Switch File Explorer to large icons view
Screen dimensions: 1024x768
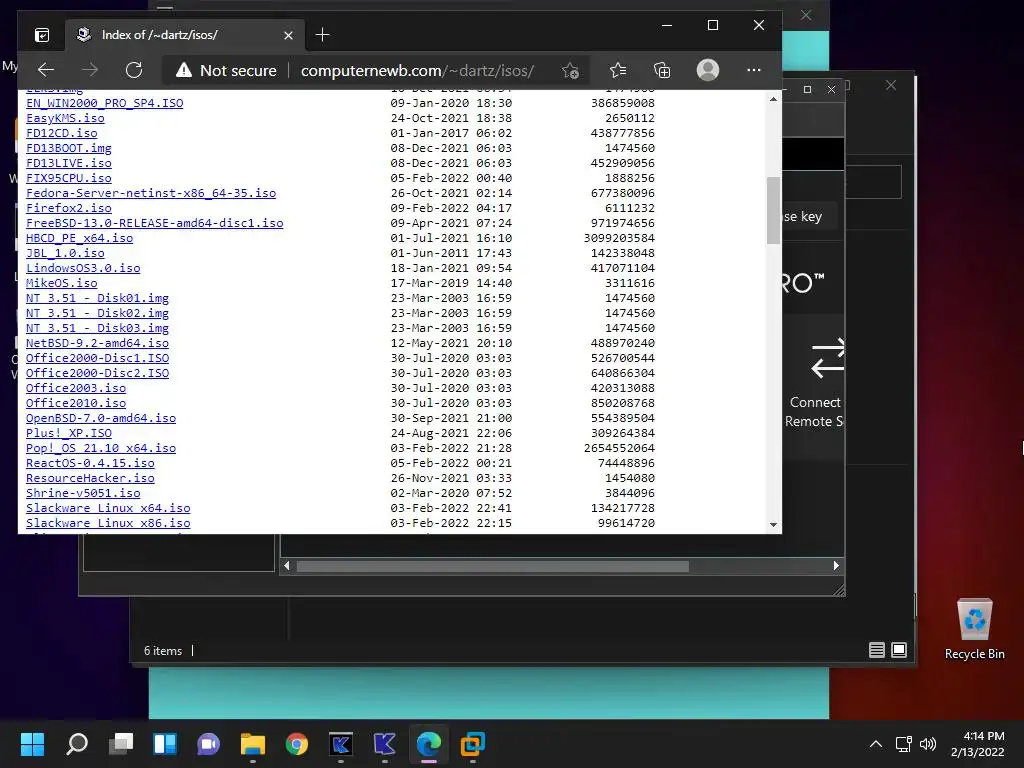[x=899, y=650]
